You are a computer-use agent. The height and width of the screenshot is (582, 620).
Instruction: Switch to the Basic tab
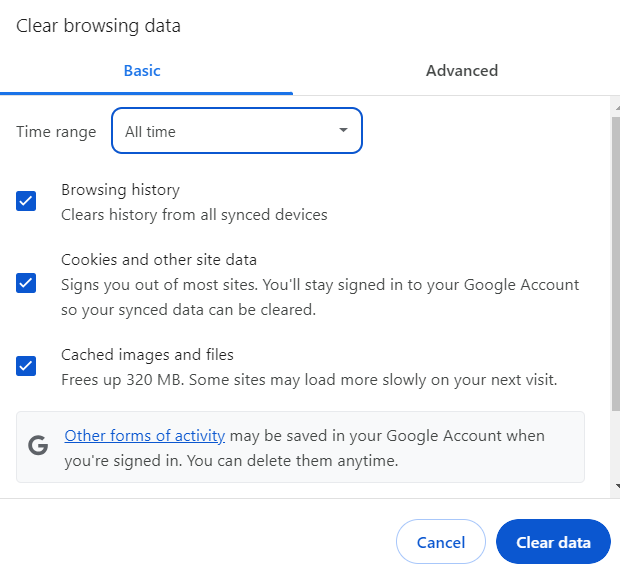pos(142,71)
